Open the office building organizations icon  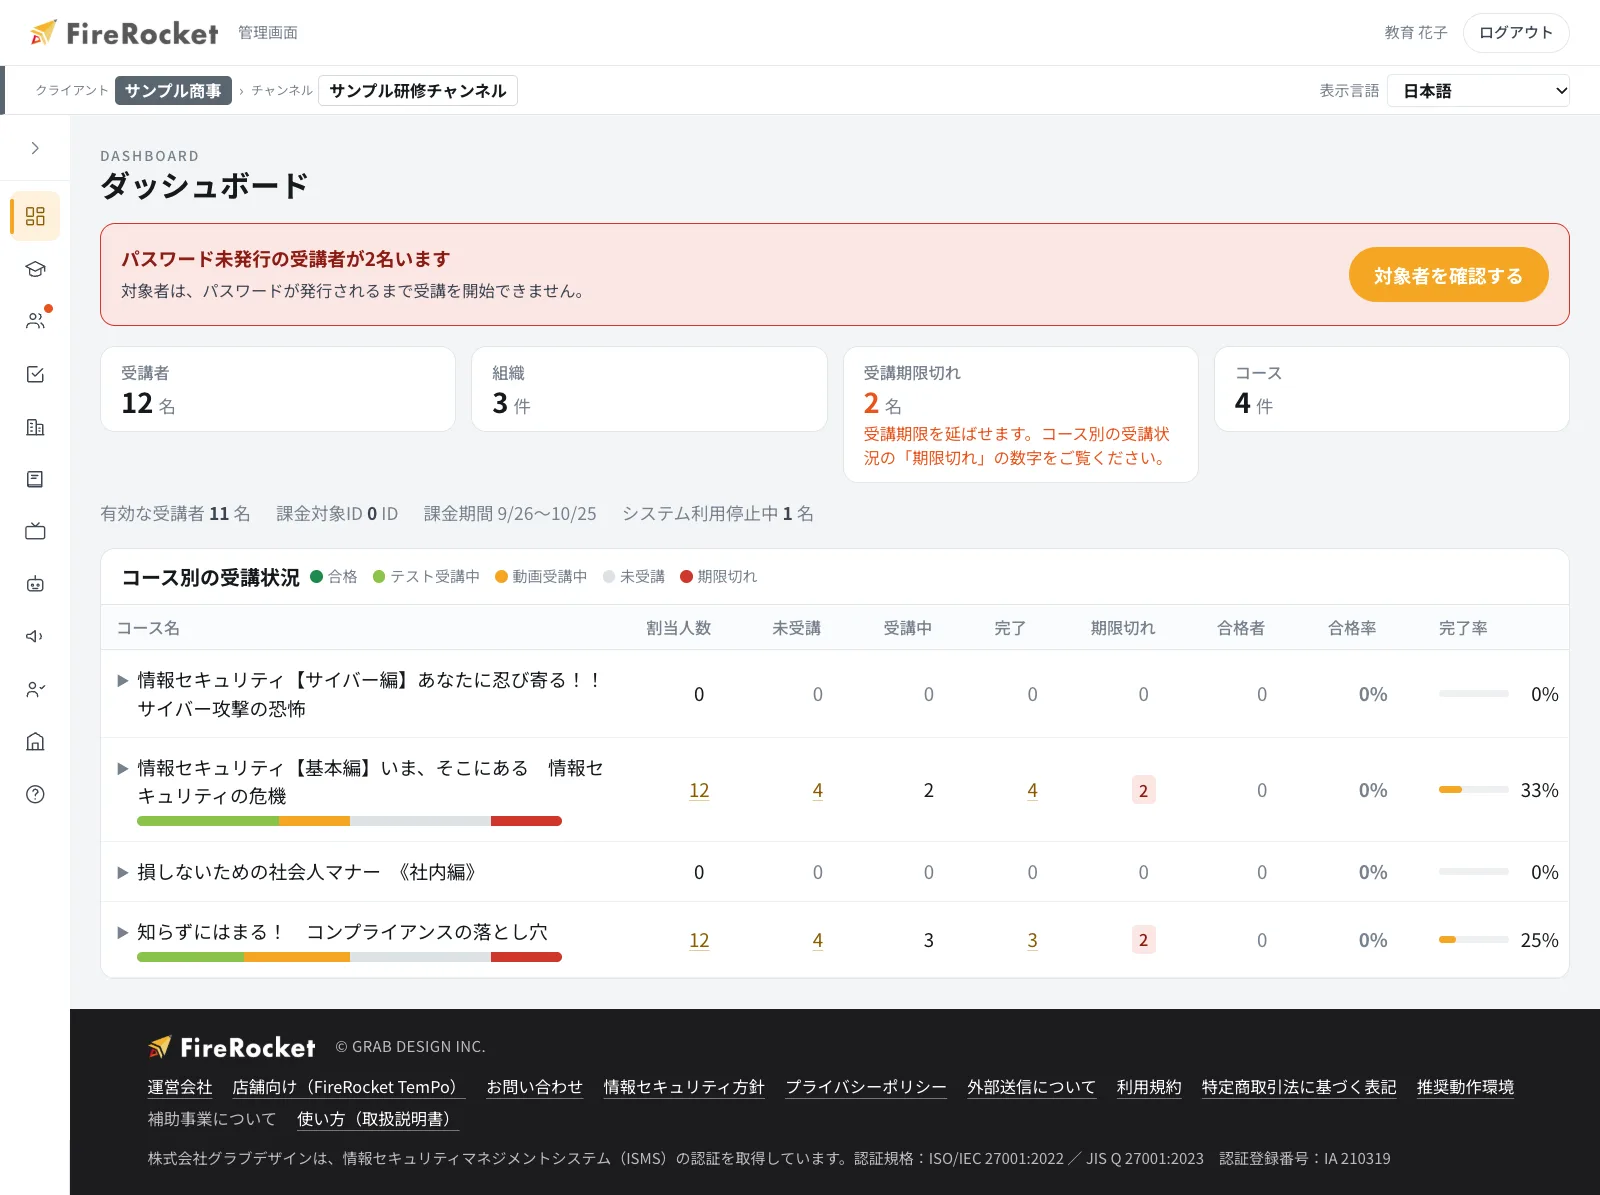coord(35,427)
